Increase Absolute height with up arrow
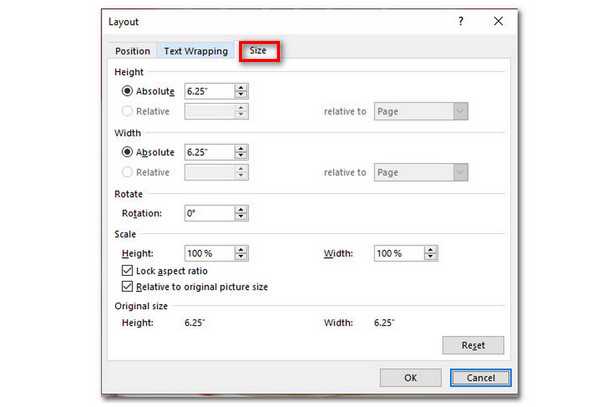 click(241, 87)
